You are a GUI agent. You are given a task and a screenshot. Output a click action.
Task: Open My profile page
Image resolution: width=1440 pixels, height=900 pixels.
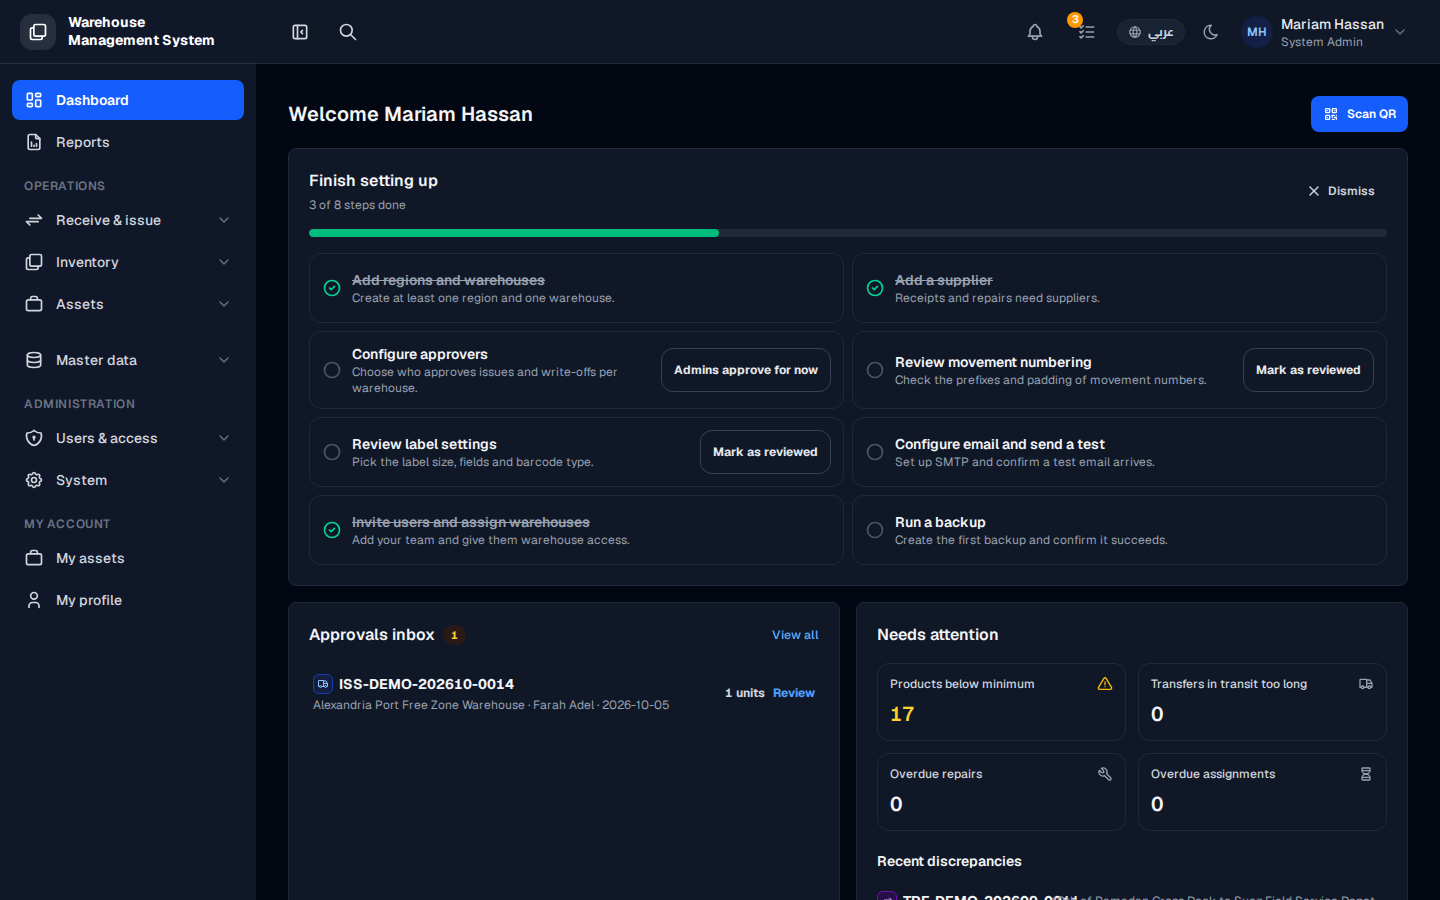coord(128,600)
